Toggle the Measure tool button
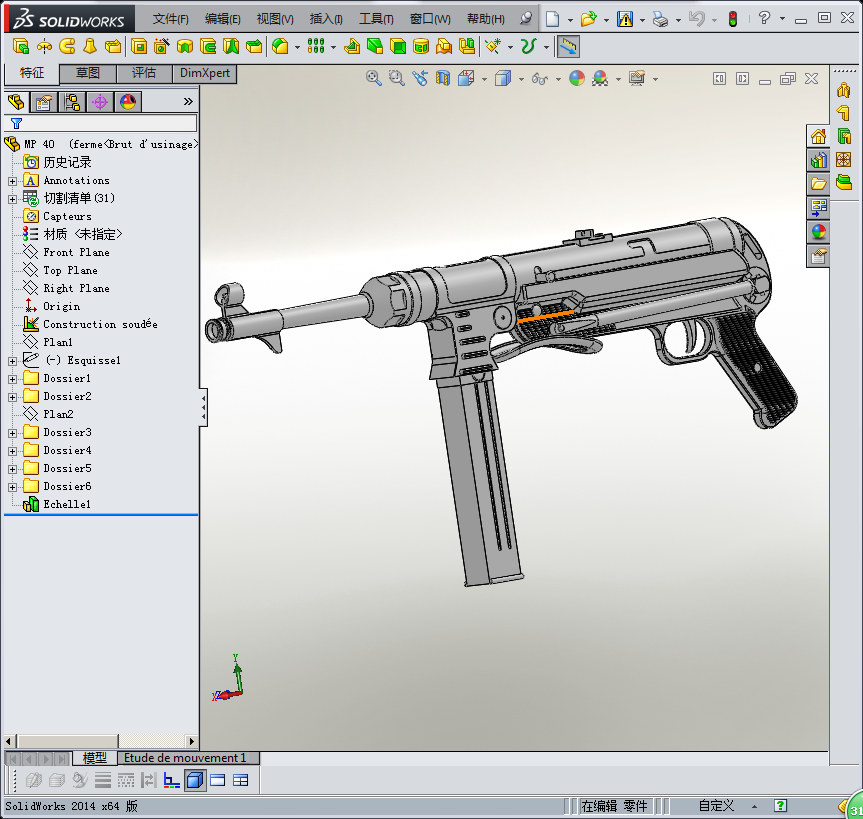The height and width of the screenshot is (819, 863). 567,46
